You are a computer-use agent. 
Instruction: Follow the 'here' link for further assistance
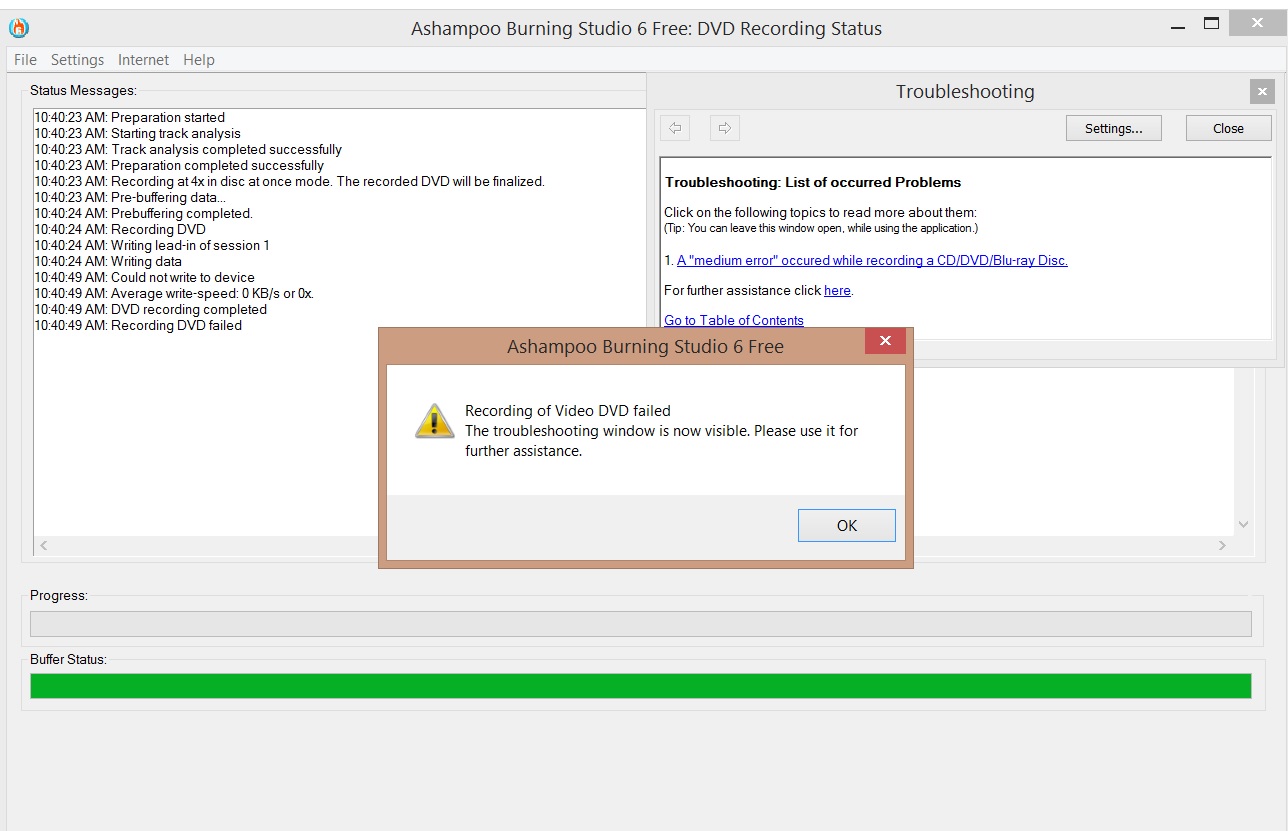pyautogui.click(x=837, y=290)
